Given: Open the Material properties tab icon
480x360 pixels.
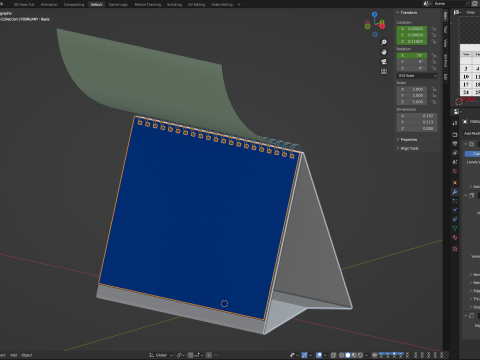Looking at the screenshot, I should (455, 237).
